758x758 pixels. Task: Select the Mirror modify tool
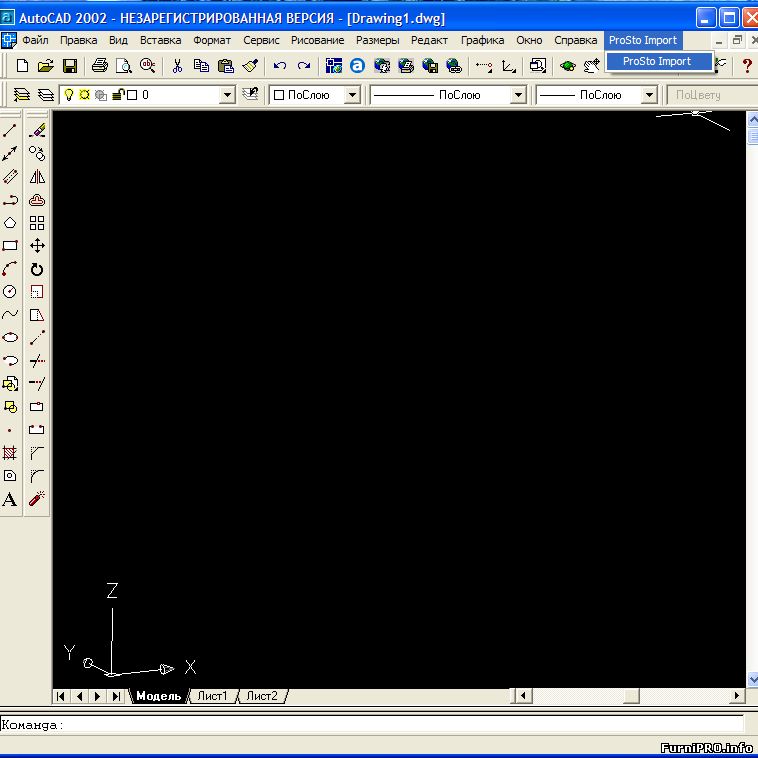point(37,176)
